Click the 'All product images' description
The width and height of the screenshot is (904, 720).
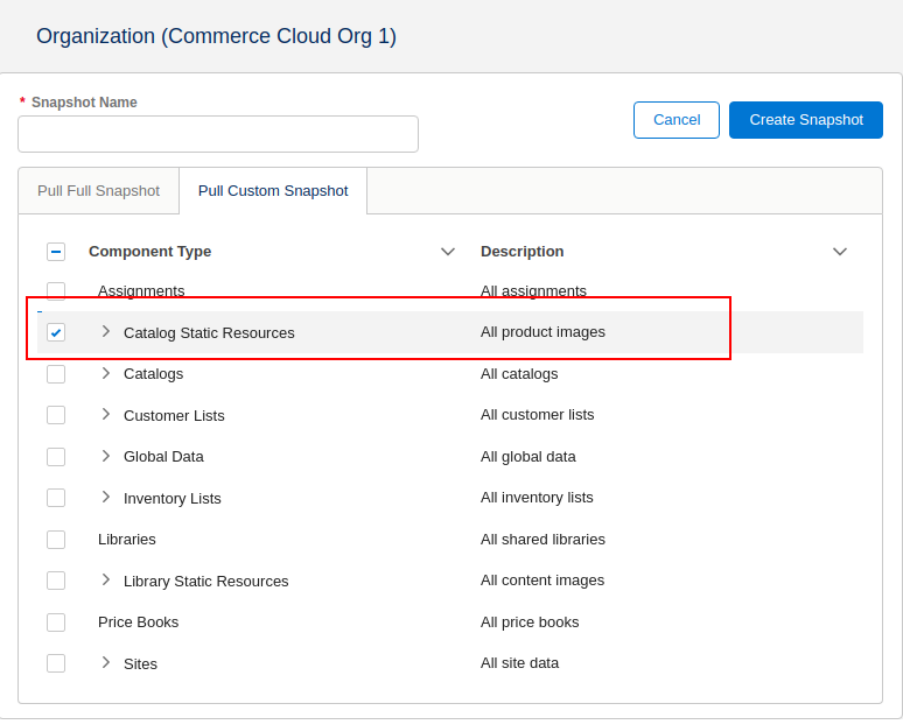click(x=543, y=332)
